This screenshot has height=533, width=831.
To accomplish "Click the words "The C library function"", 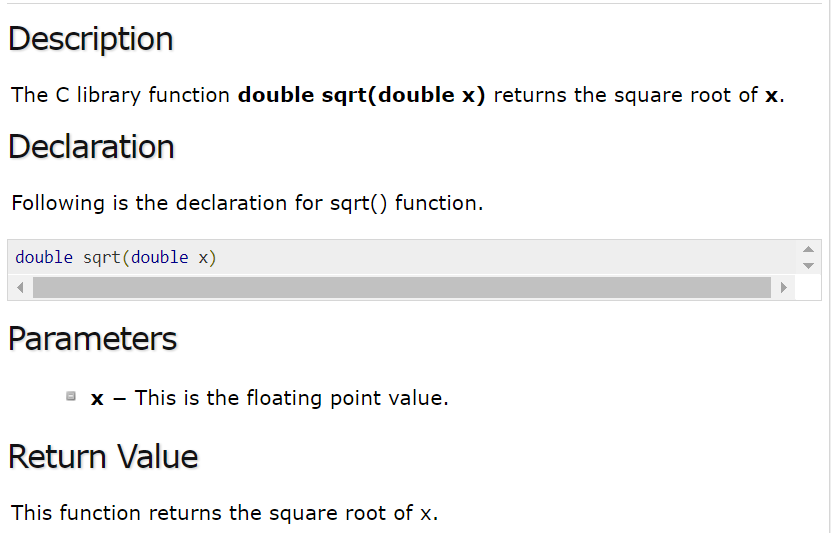I will pyautogui.click(x=121, y=95).
